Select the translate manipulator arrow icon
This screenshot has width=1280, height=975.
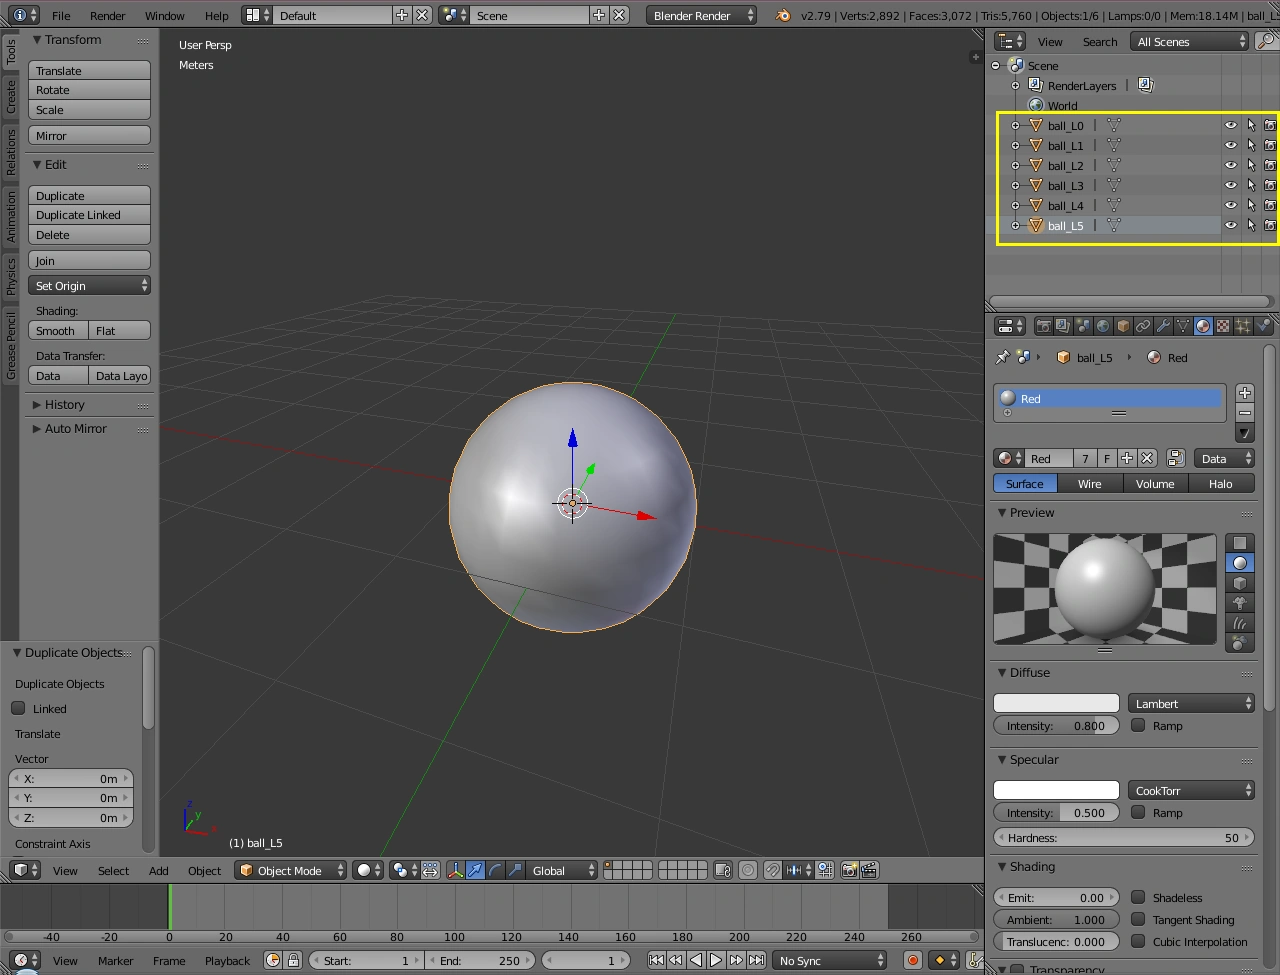pos(475,870)
